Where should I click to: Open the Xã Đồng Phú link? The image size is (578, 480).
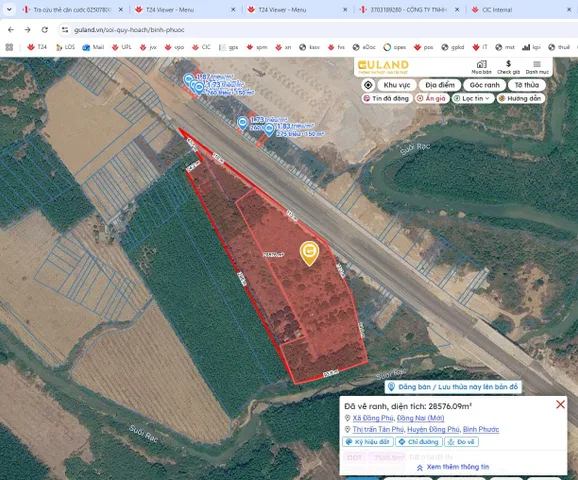(373, 418)
